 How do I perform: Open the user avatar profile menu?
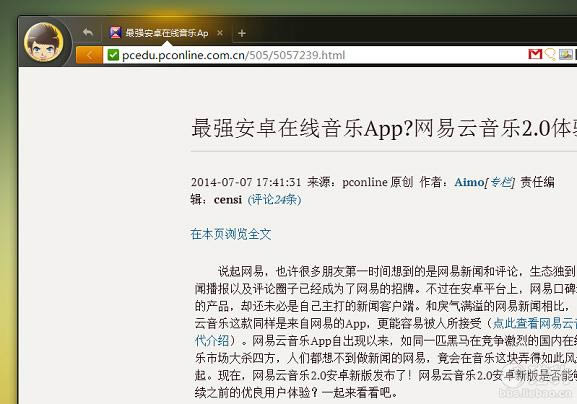pyautogui.click(x=43, y=42)
